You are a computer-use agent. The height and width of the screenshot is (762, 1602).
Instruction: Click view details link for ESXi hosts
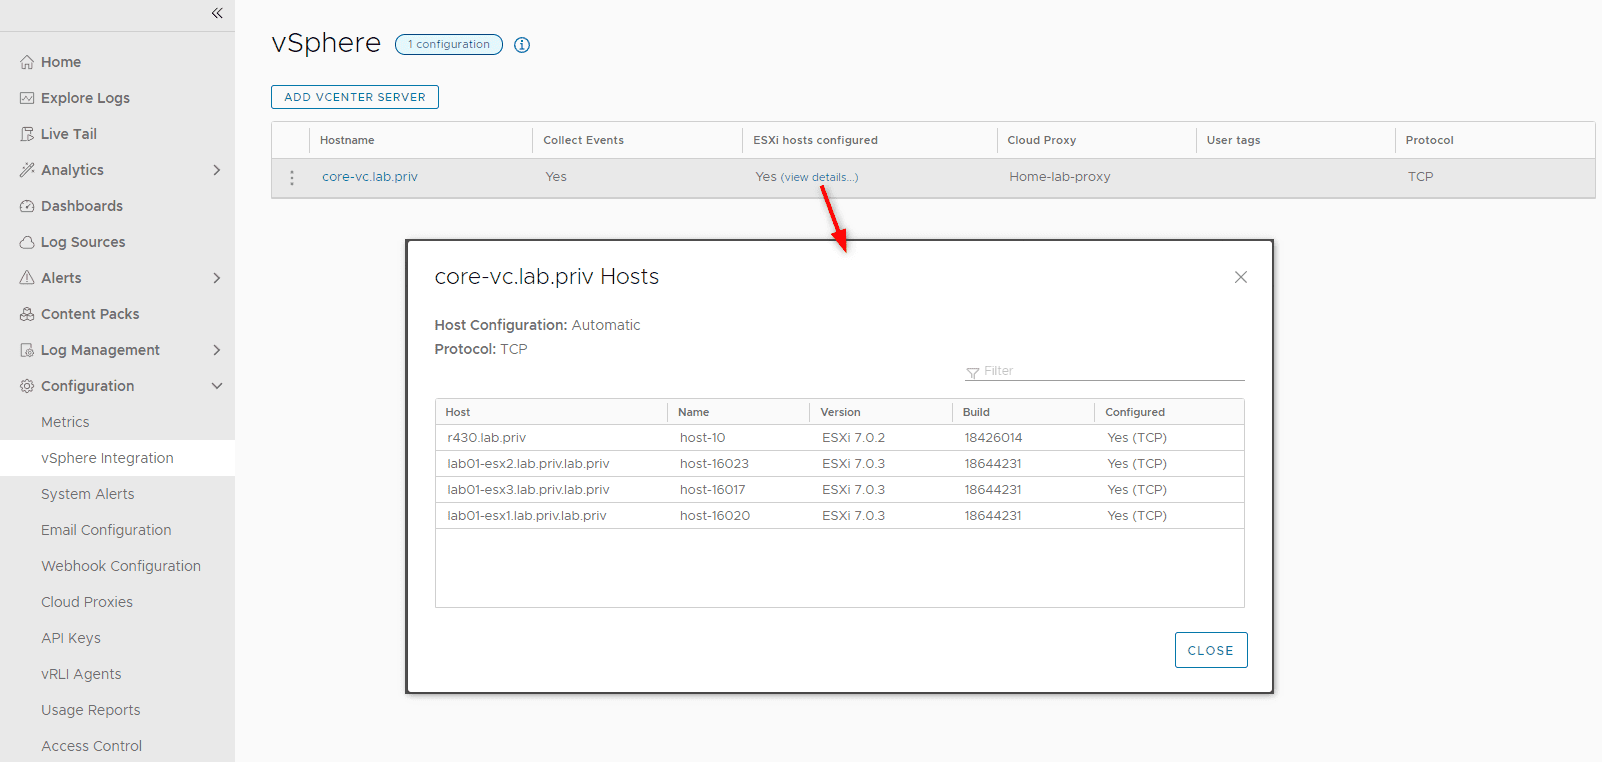coord(819,177)
